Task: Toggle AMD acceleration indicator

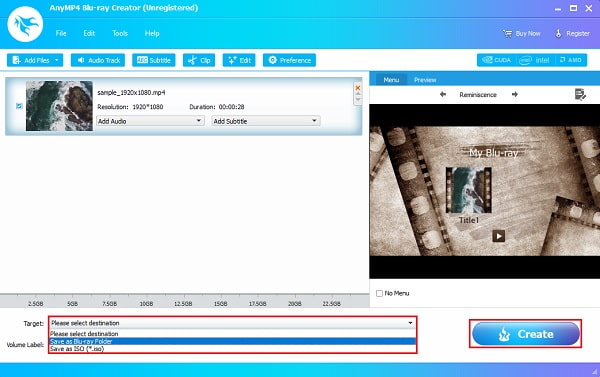Action: coord(570,60)
